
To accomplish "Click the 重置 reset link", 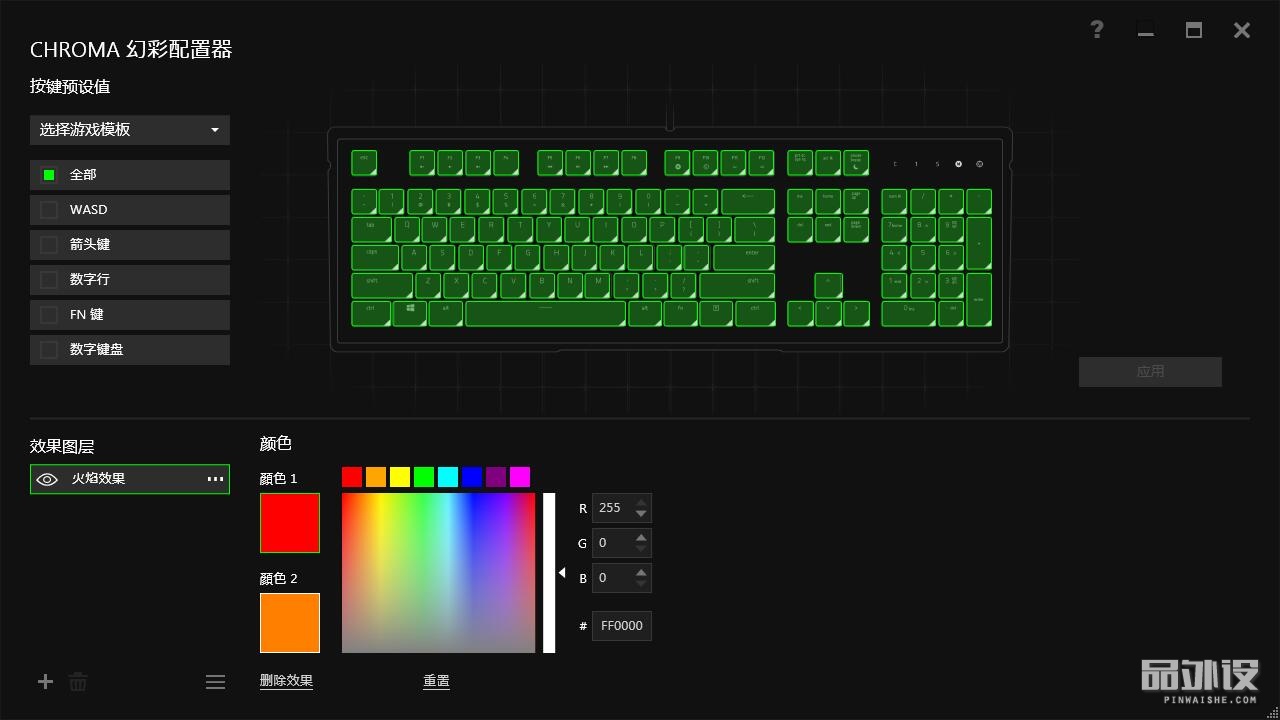I will tap(436, 681).
